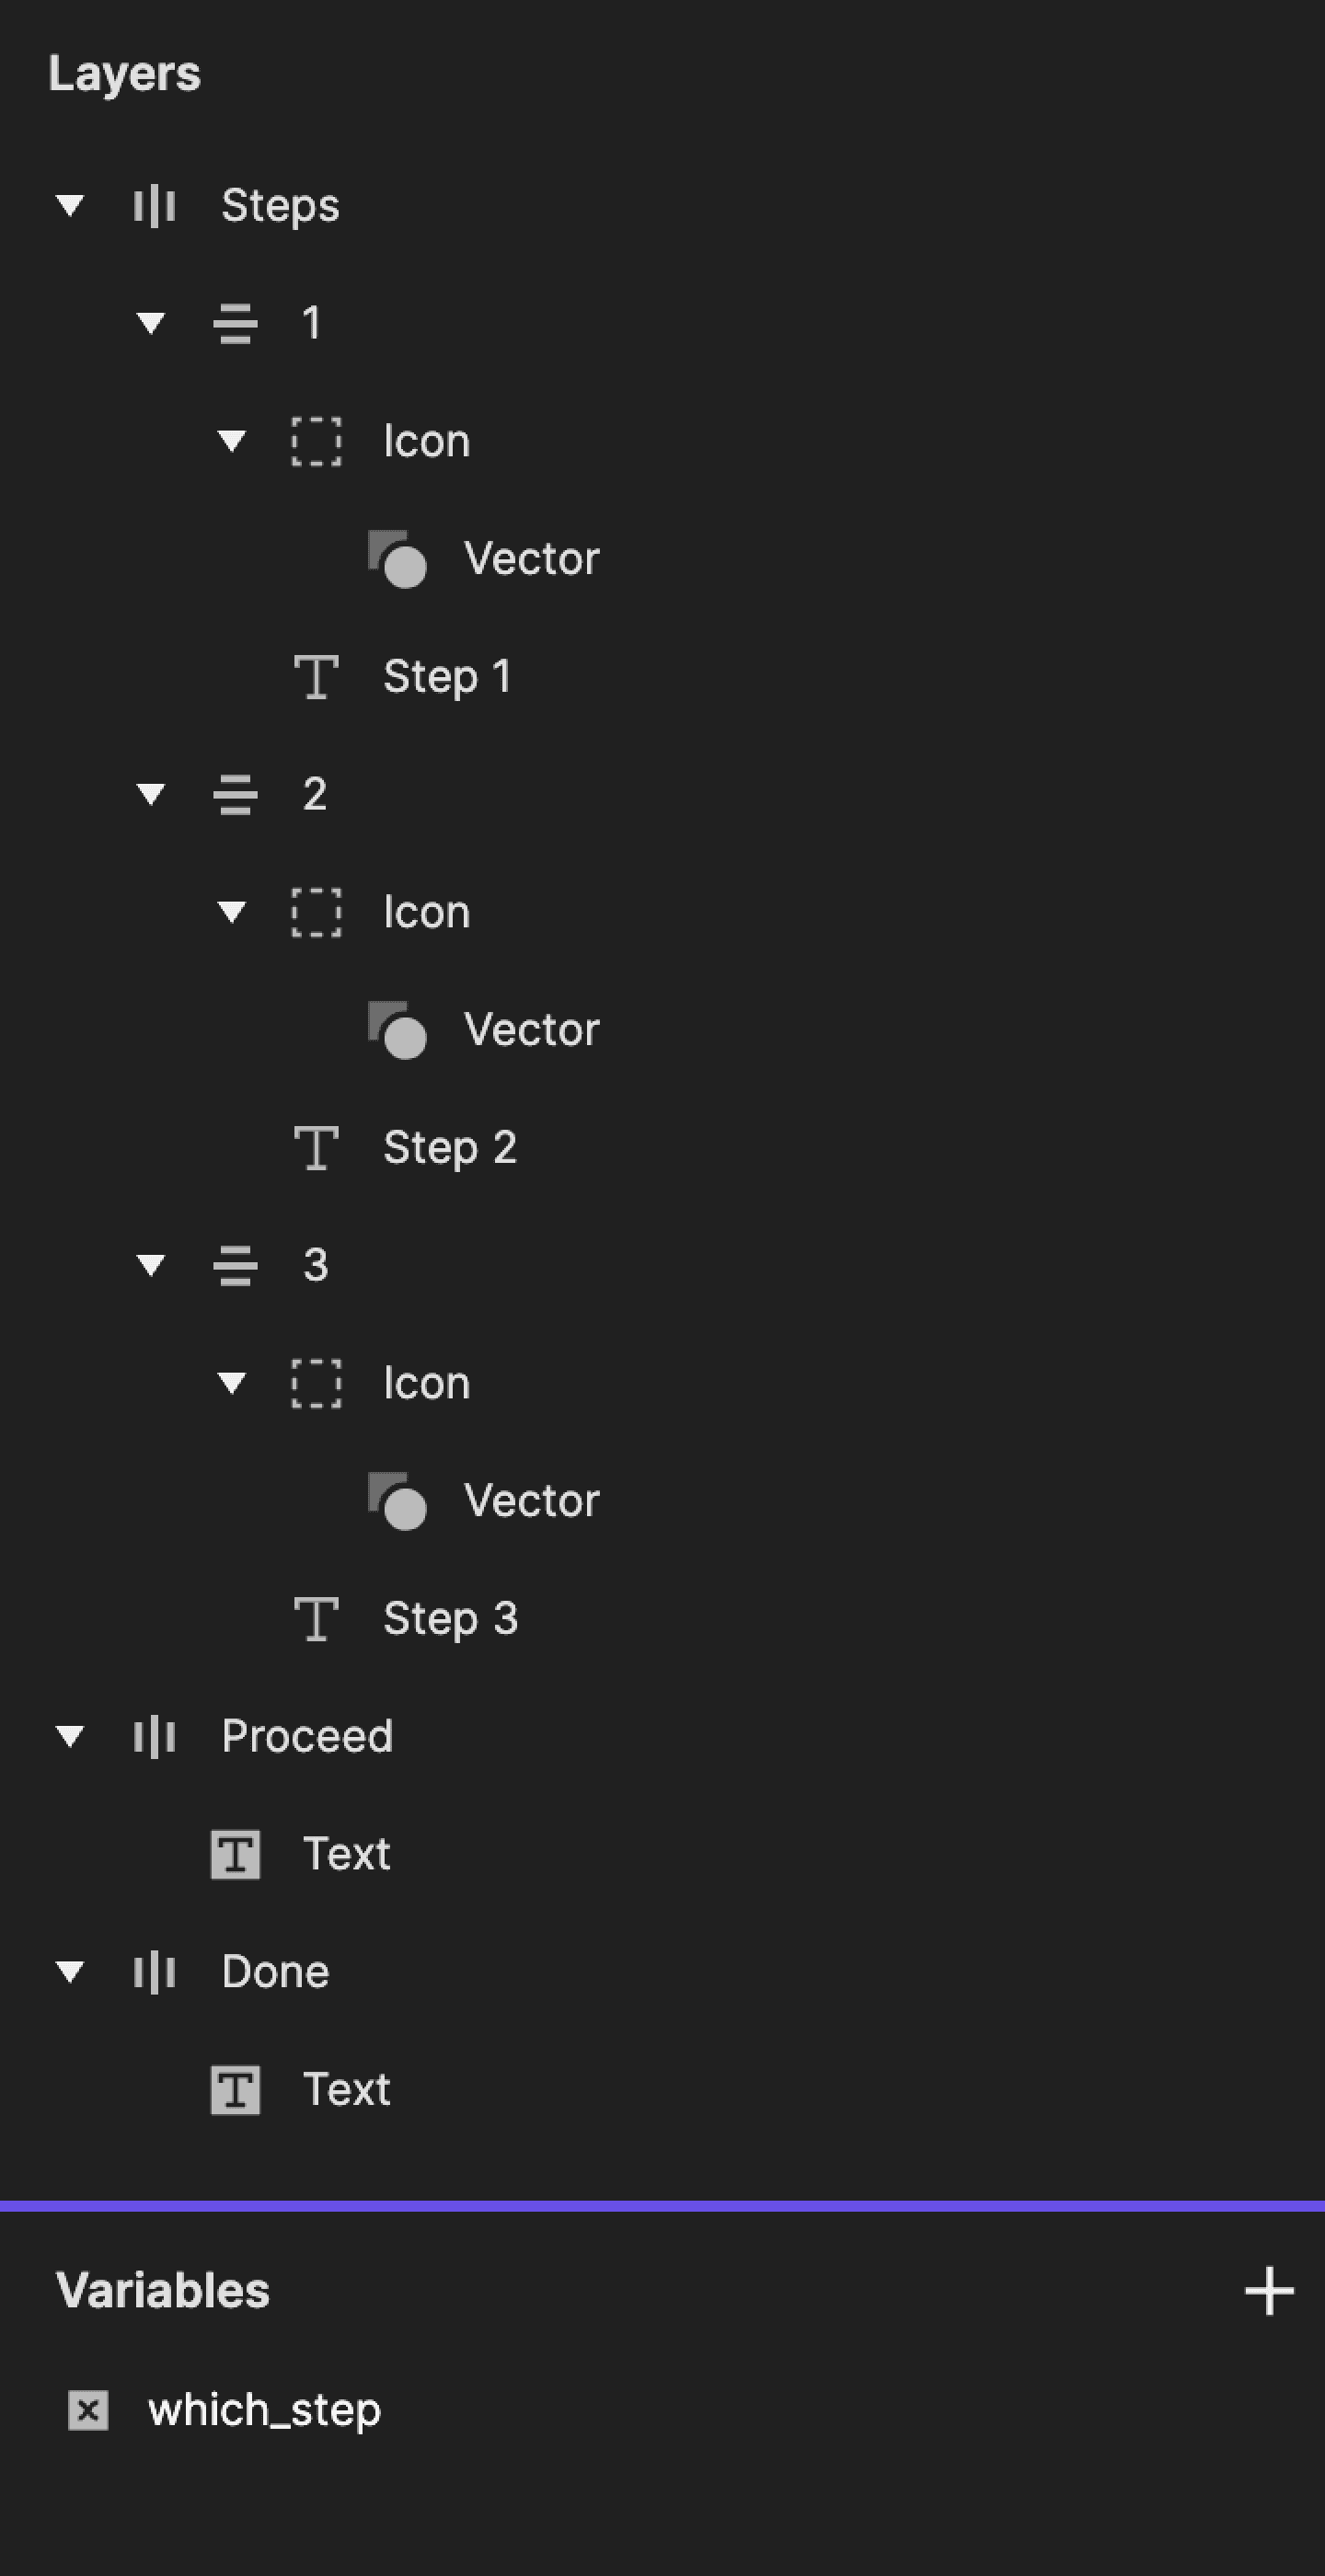Viewport: 1325px width, 2576px height.
Task: Click the Vector shape icon inside layer 3
Action: (x=399, y=1499)
